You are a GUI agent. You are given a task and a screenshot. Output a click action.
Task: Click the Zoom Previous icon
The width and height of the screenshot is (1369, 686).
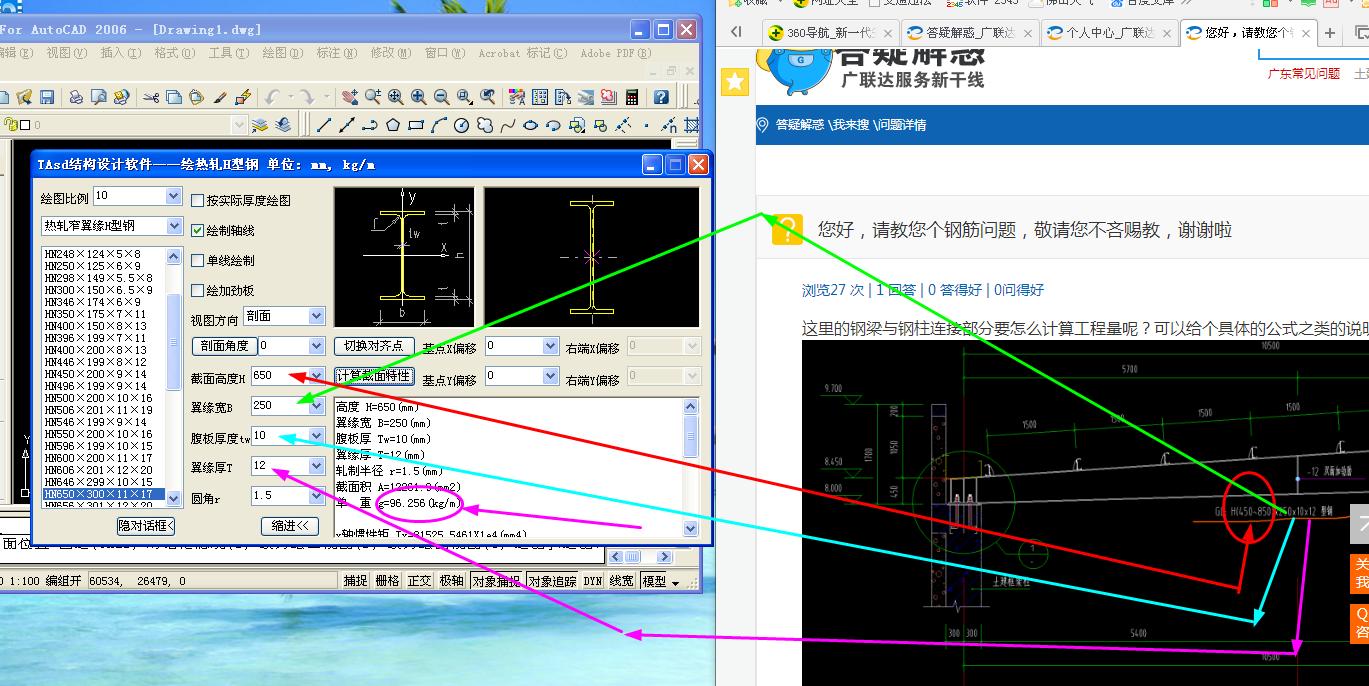click(488, 97)
